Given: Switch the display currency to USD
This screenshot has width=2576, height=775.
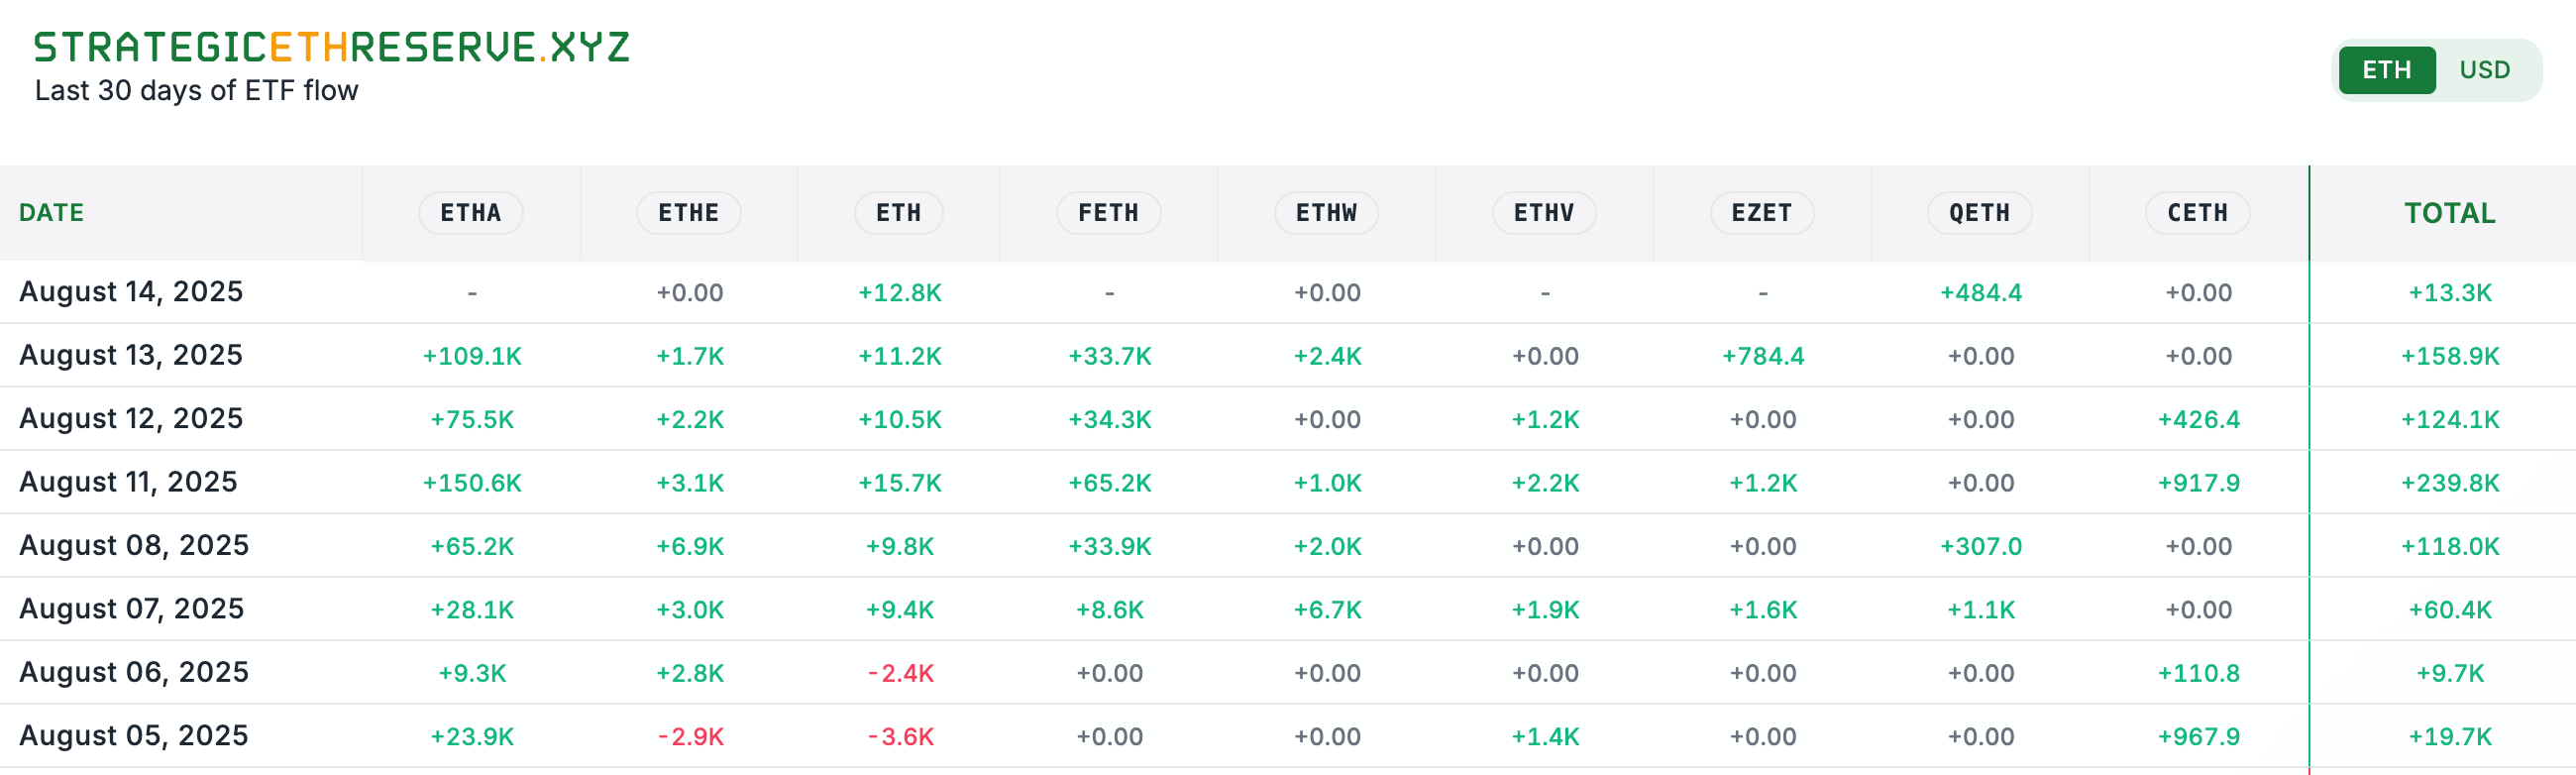Looking at the screenshot, I should click(2484, 70).
